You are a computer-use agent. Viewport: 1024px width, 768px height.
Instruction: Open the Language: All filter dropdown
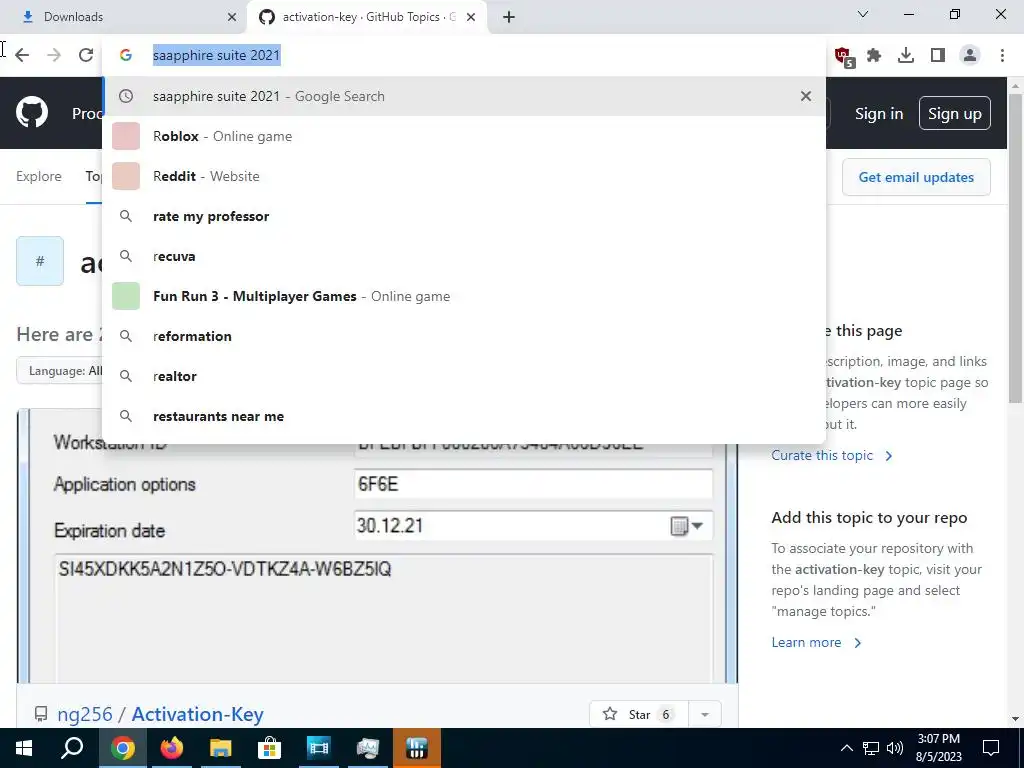click(60, 370)
